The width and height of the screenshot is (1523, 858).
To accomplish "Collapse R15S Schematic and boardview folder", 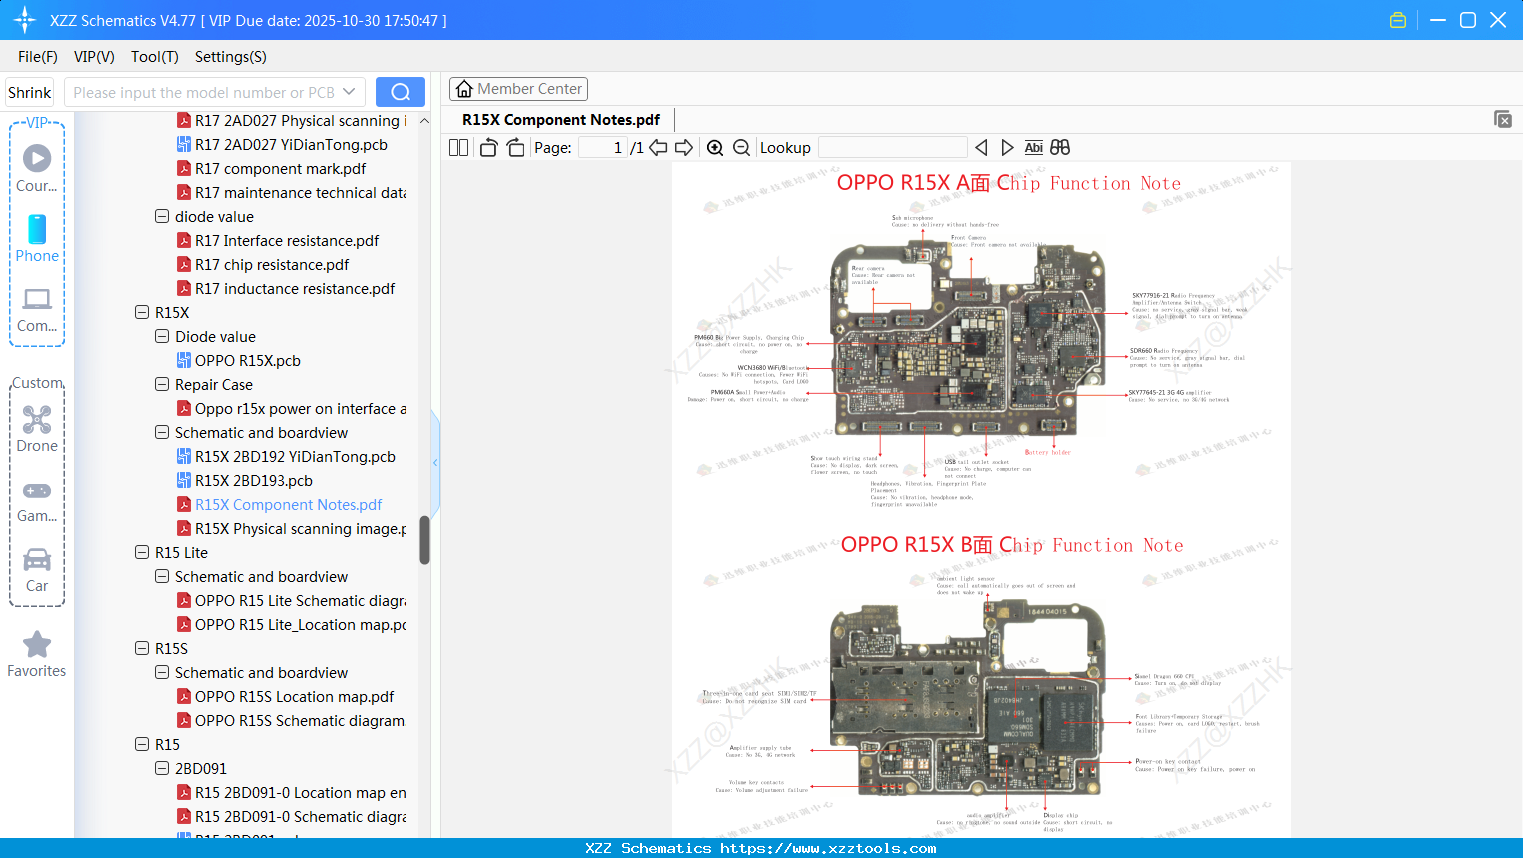I will point(162,672).
